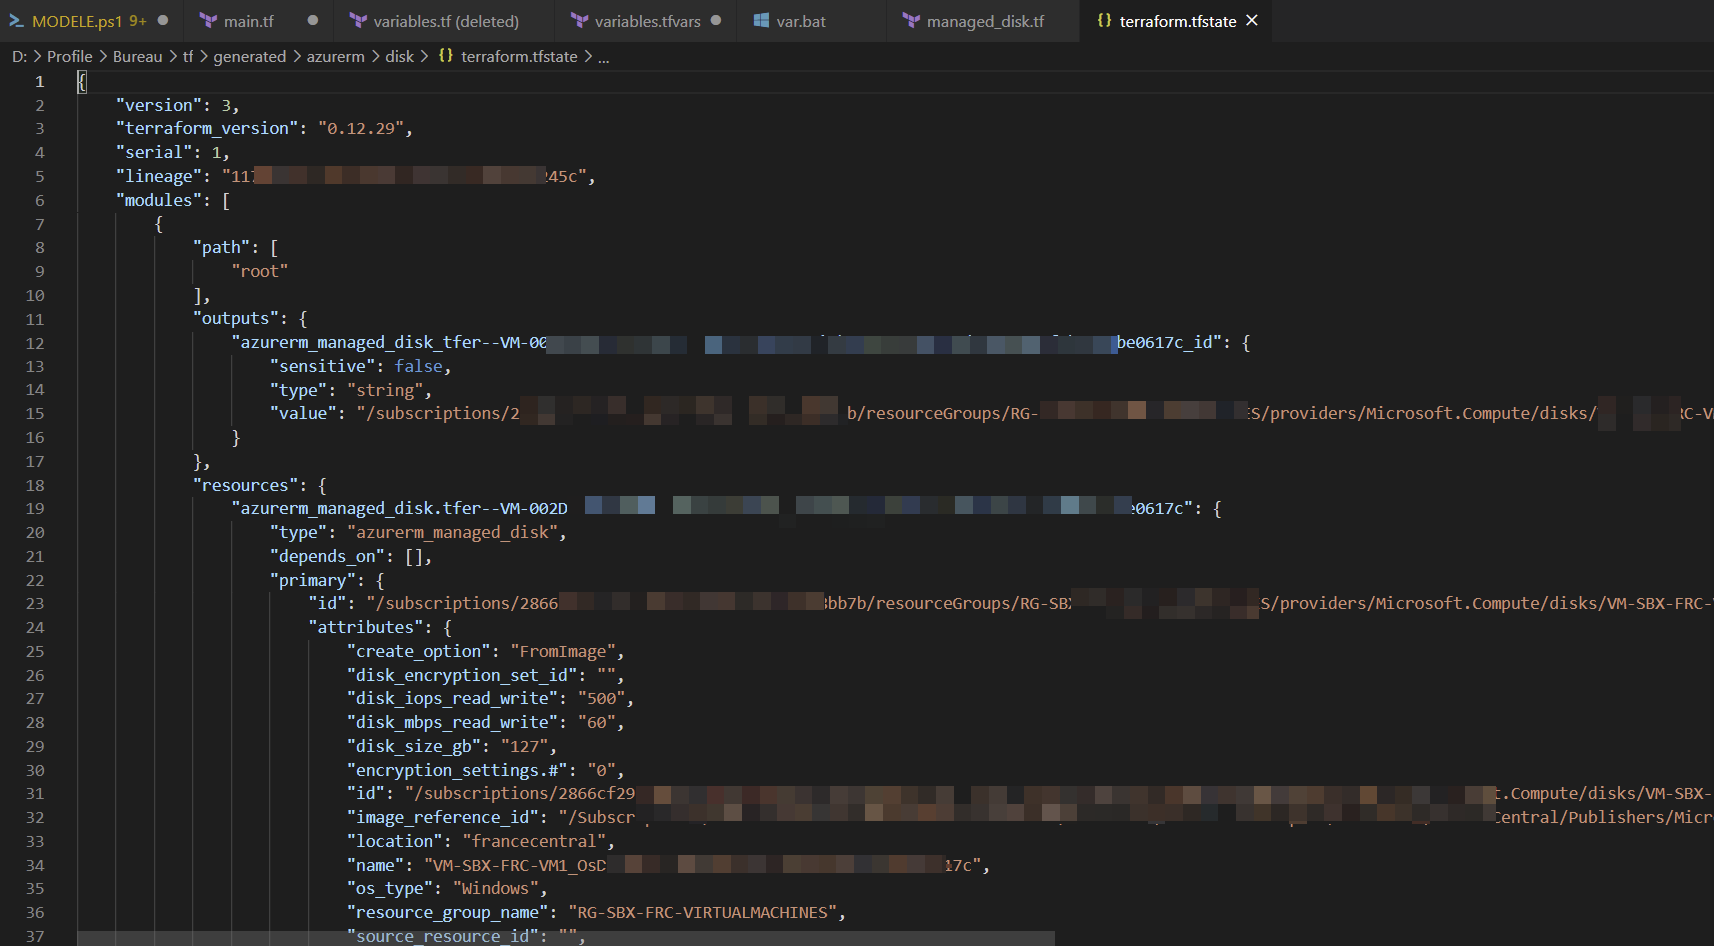
Task: Click line number 24 in the gutter
Action: (x=35, y=628)
